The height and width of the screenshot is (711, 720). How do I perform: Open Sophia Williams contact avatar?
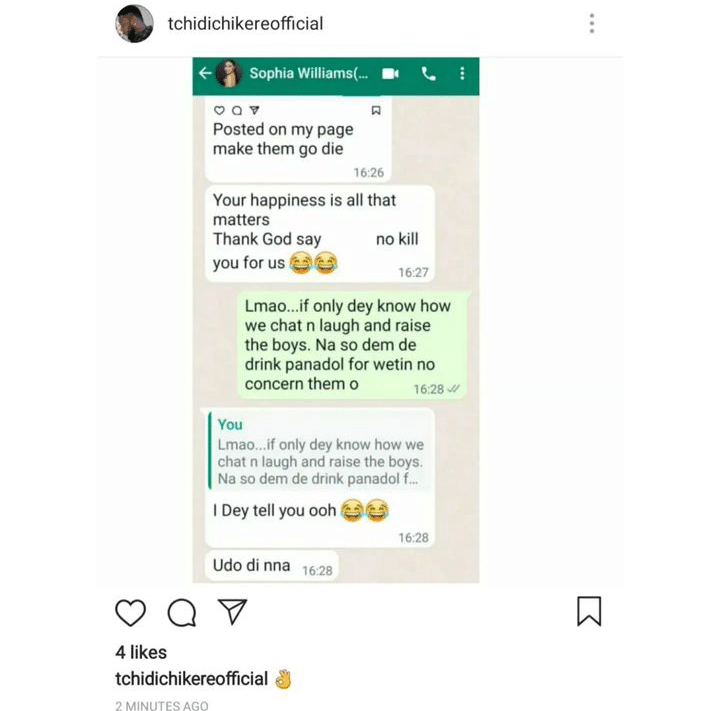(x=229, y=73)
